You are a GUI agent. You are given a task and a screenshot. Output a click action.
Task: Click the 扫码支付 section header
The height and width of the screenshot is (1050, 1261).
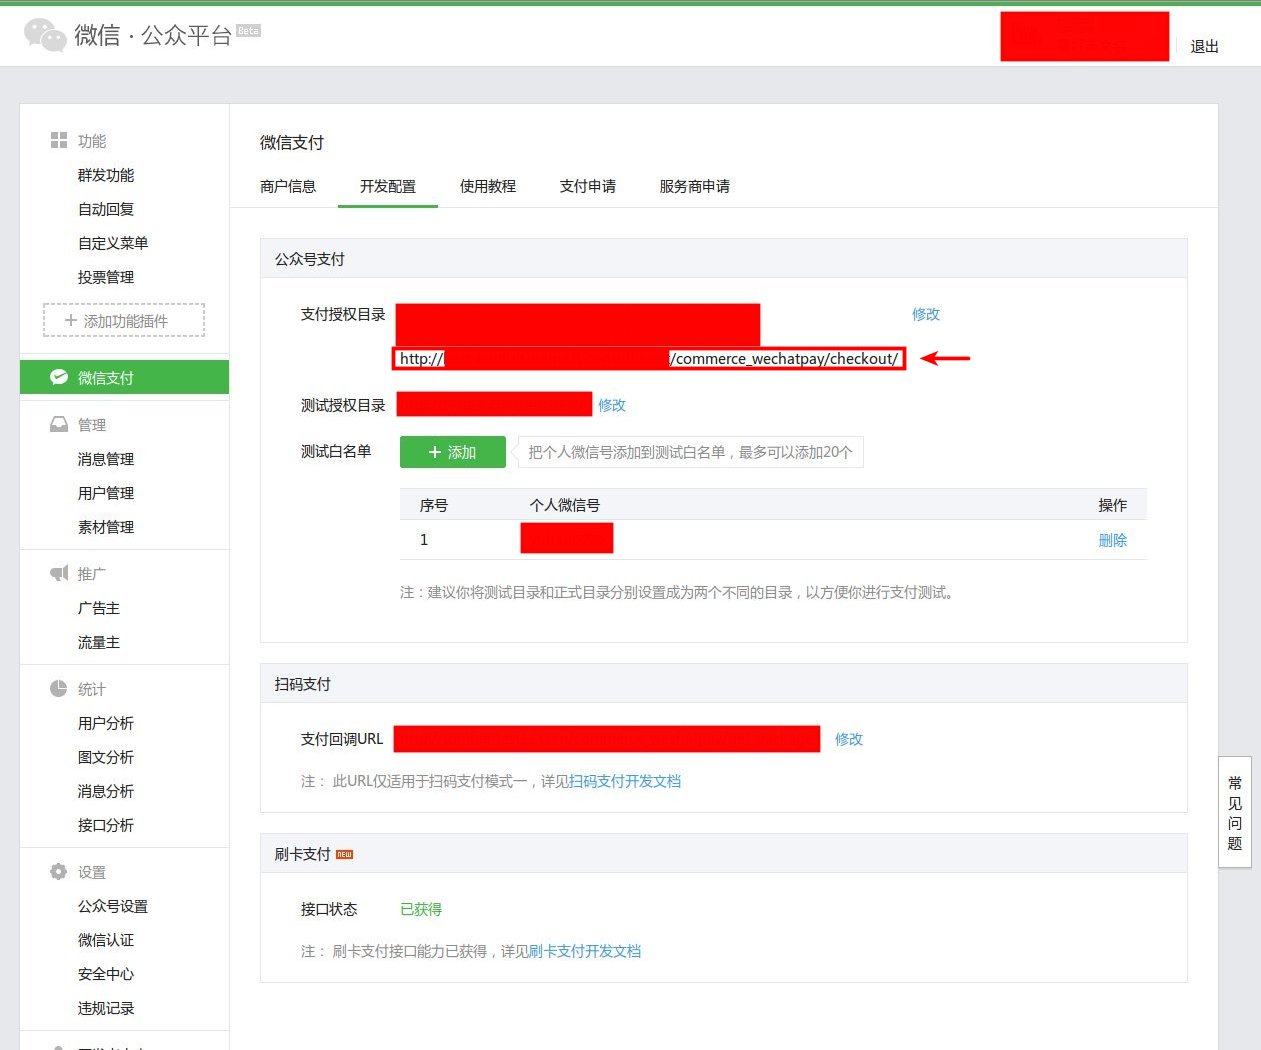pyautogui.click(x=303, y=684)
